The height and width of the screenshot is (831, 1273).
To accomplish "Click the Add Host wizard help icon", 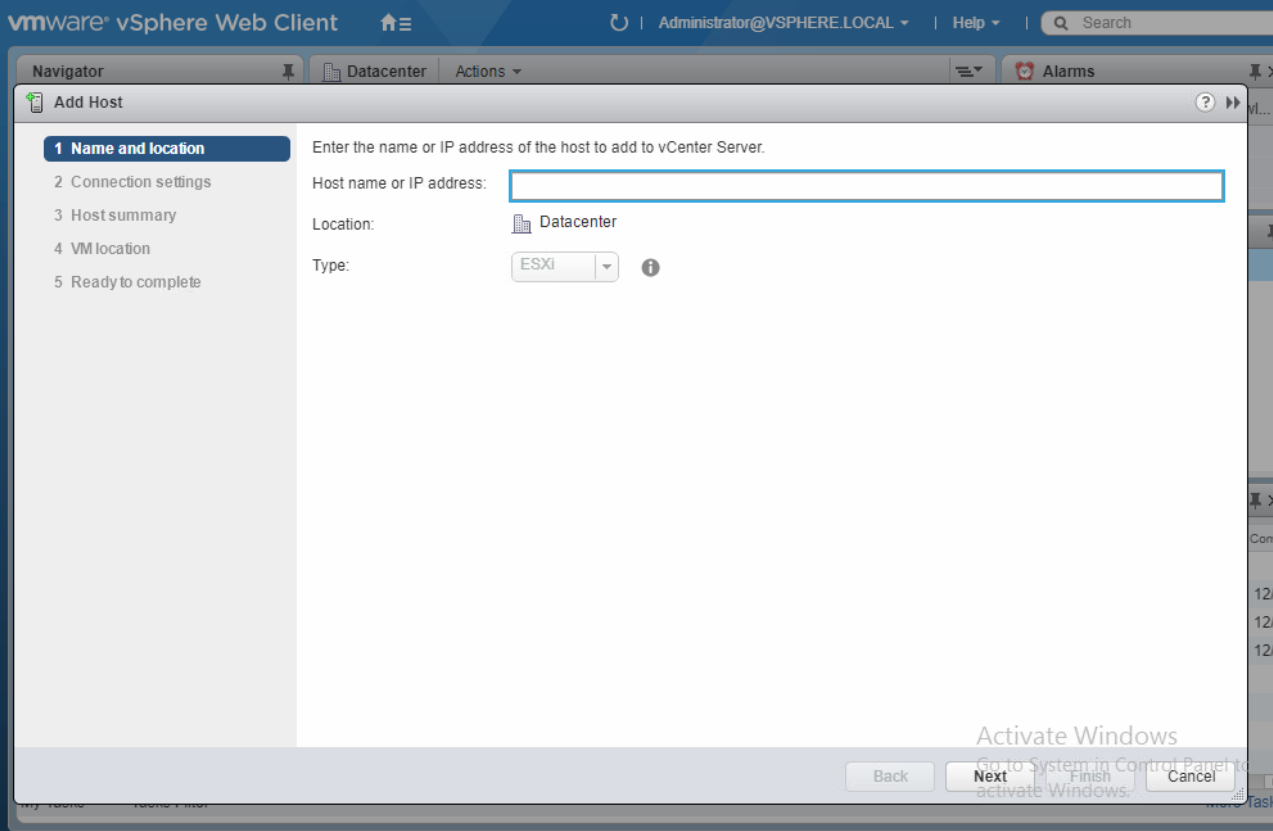I will pos(1205,102).
